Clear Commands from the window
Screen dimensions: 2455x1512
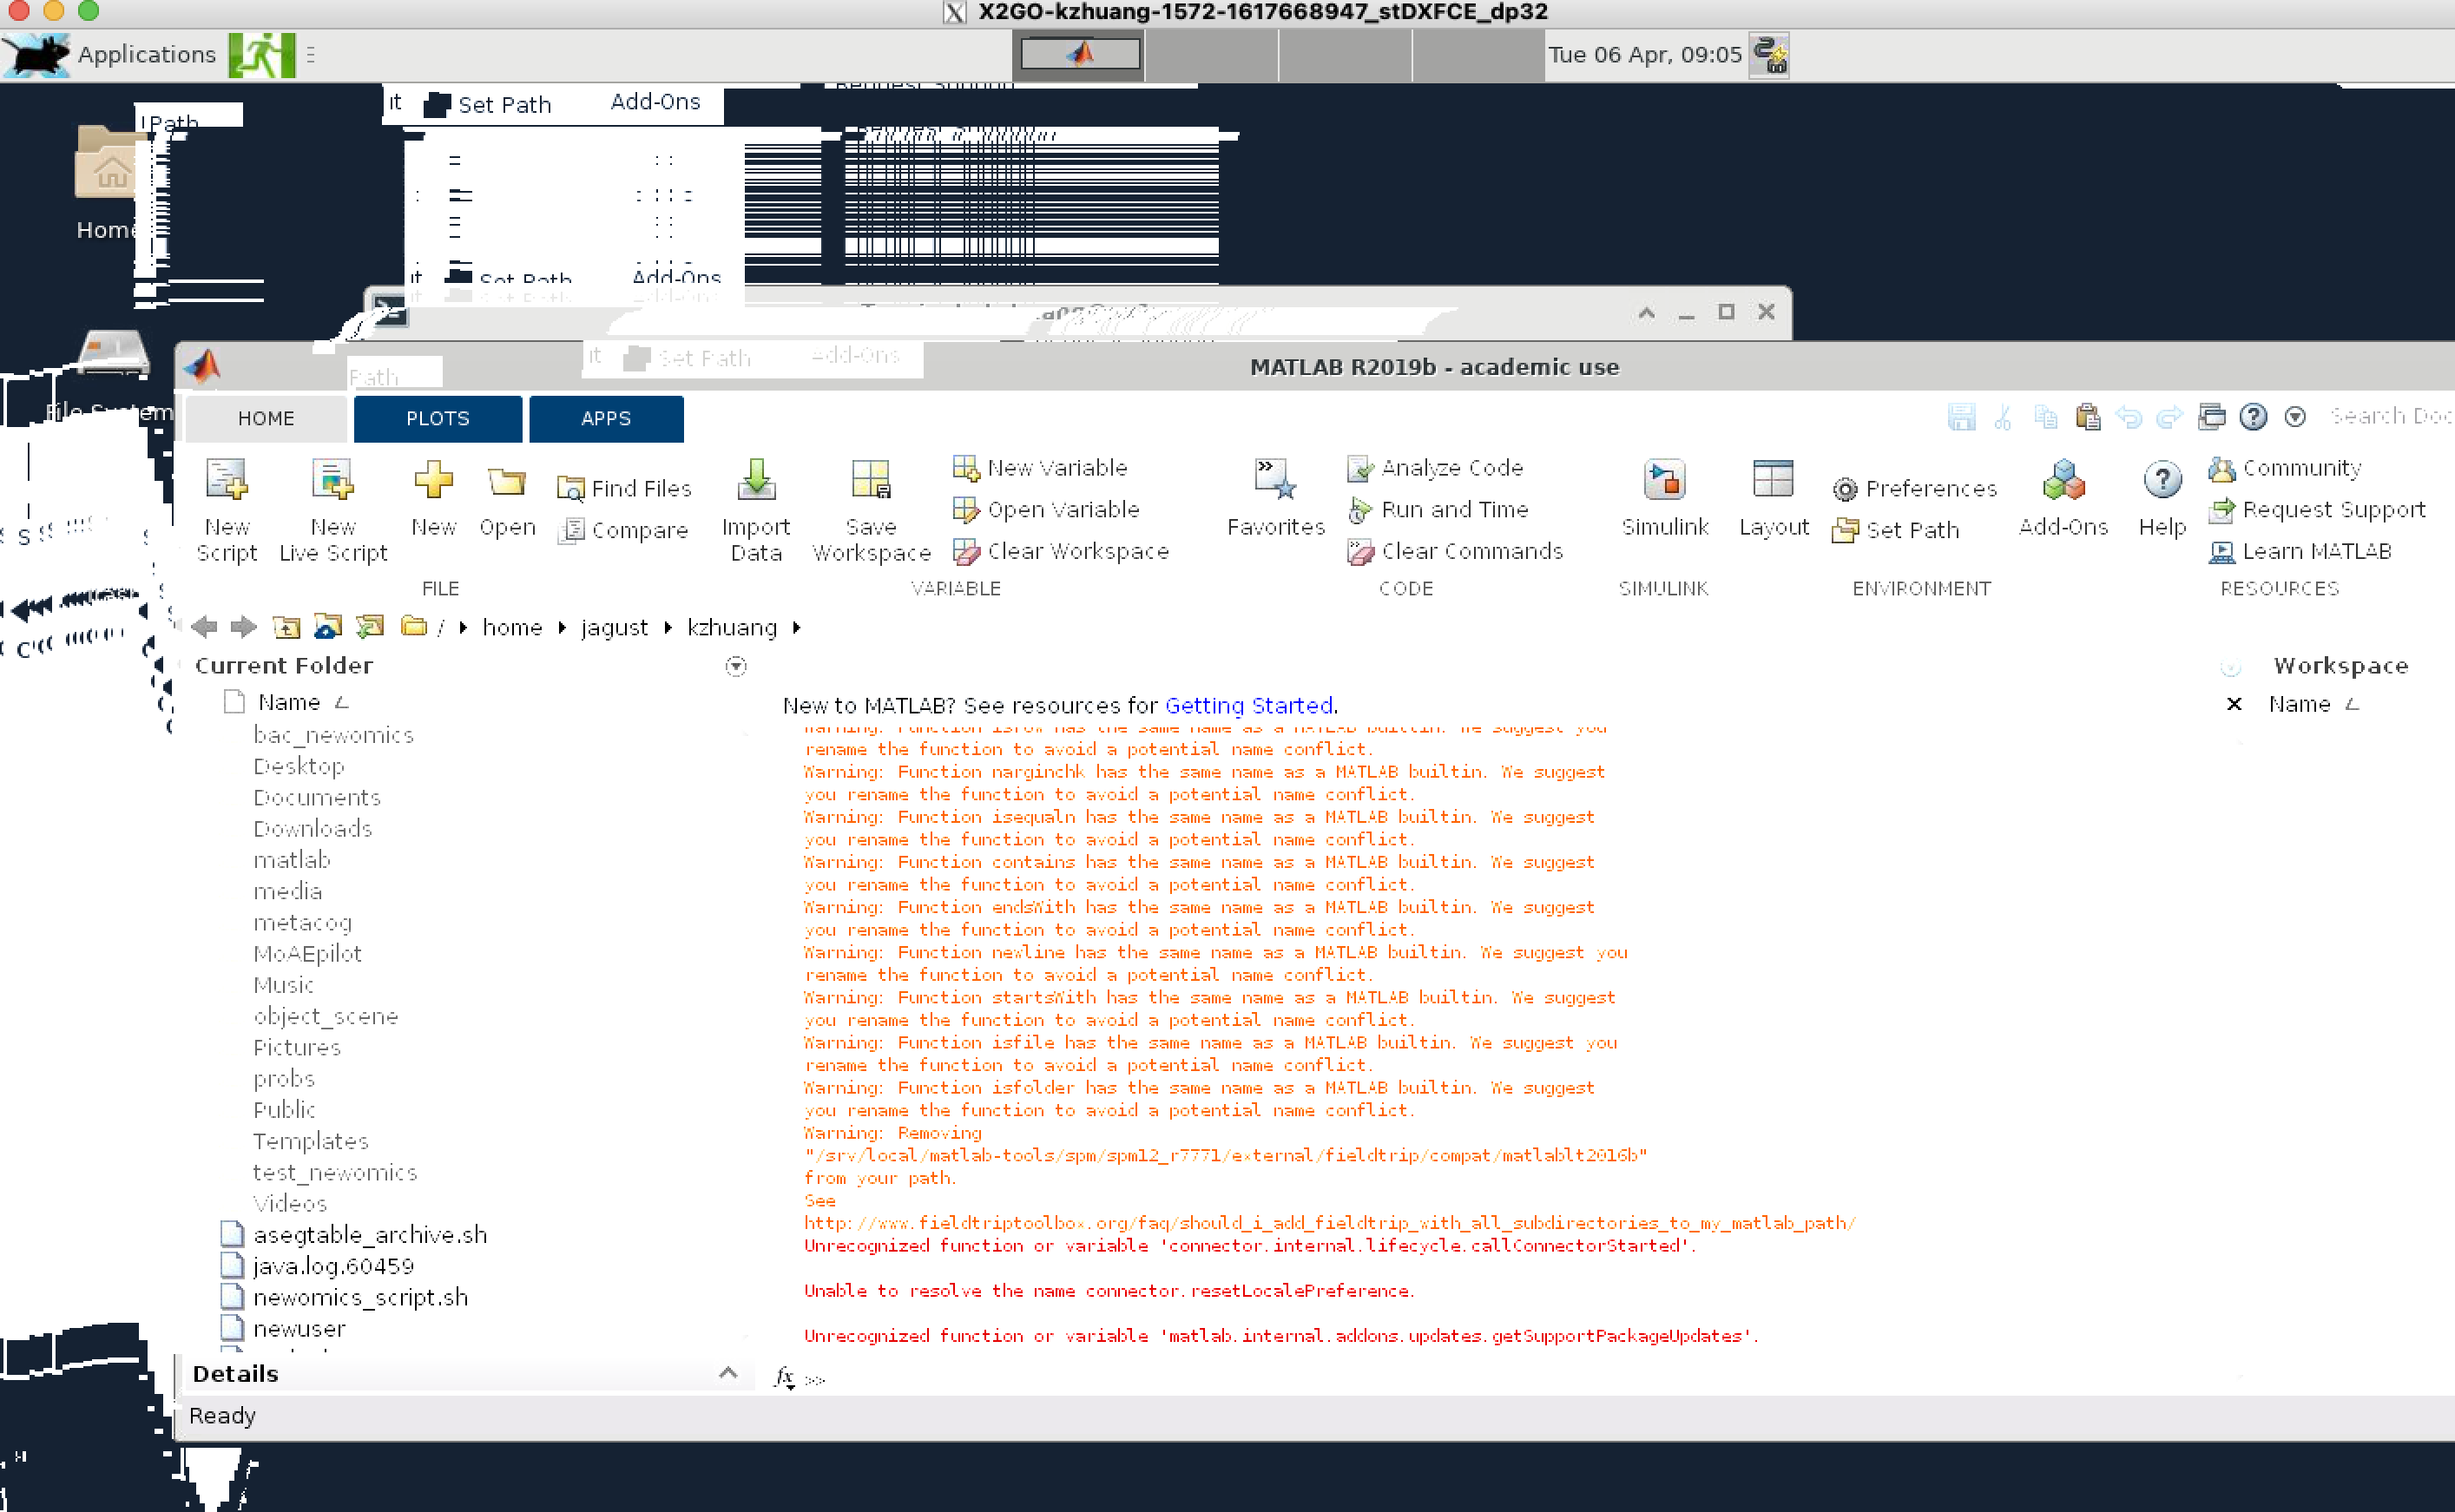tap(1455, 551)
